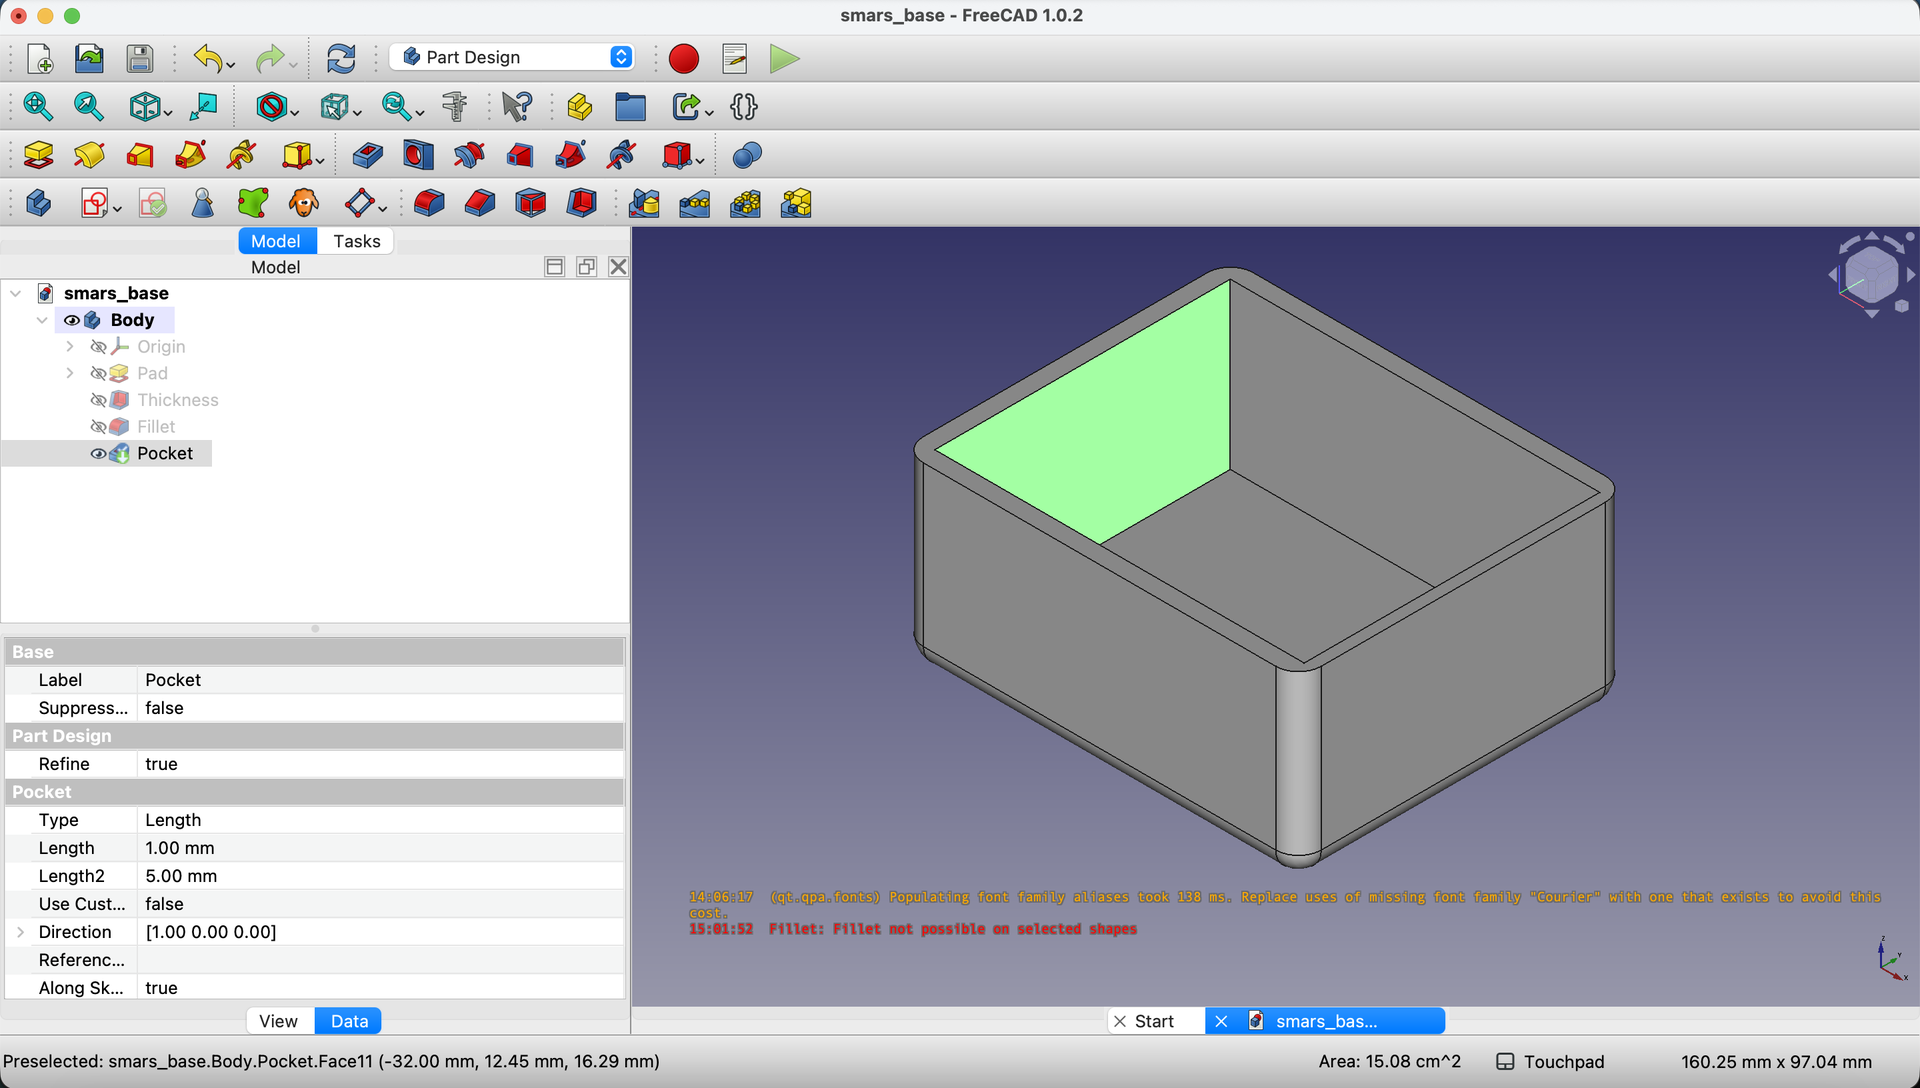Expand the Origin tree node
This screenshot has width=1920, height=1088.
[70, 347]
